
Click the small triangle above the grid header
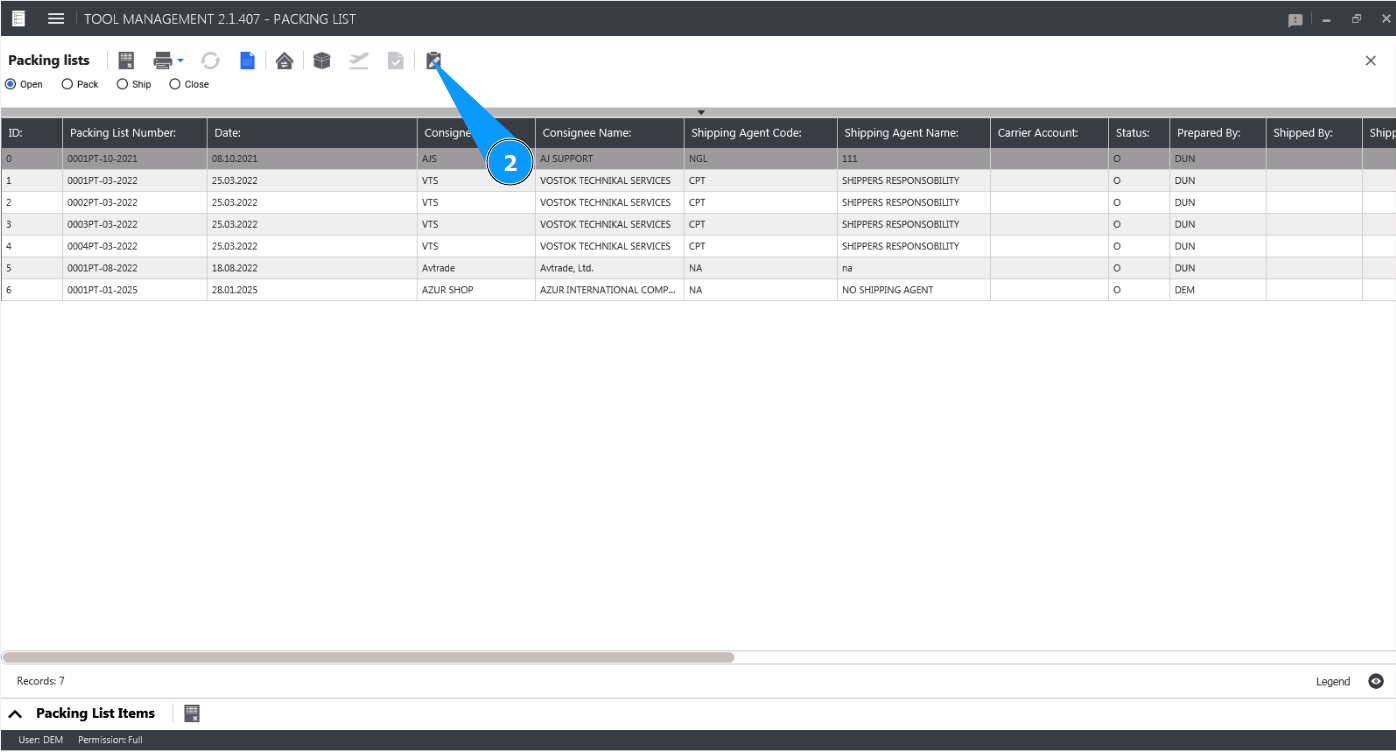(701, 112)
